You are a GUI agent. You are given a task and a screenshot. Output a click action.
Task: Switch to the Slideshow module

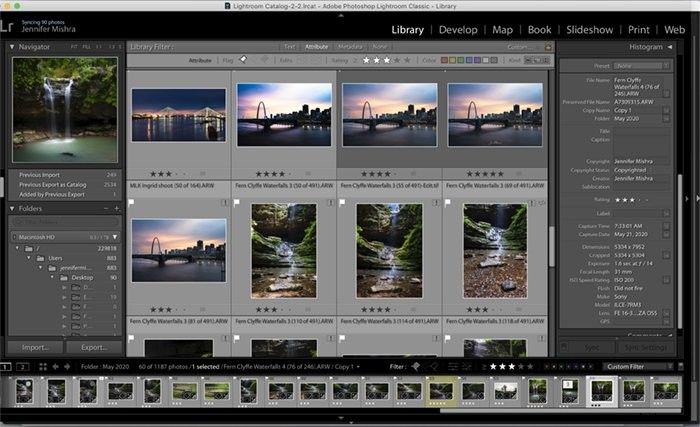tap(589, 30)
